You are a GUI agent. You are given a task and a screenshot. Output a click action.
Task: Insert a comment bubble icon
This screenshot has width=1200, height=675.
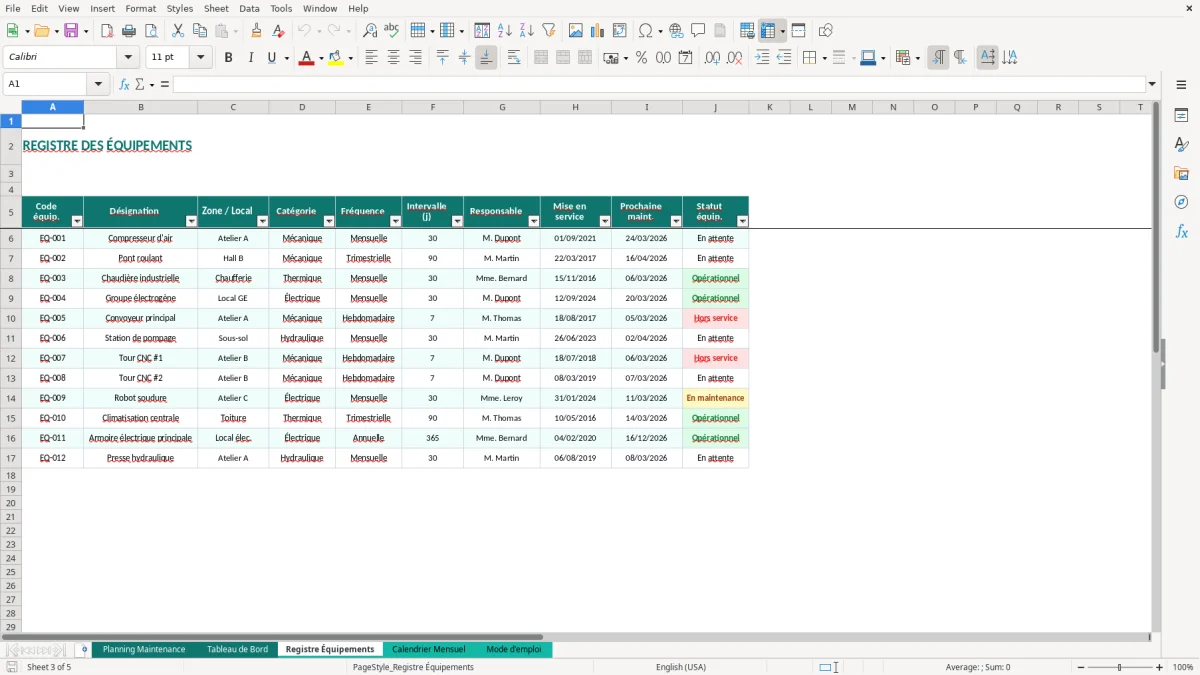698,31
